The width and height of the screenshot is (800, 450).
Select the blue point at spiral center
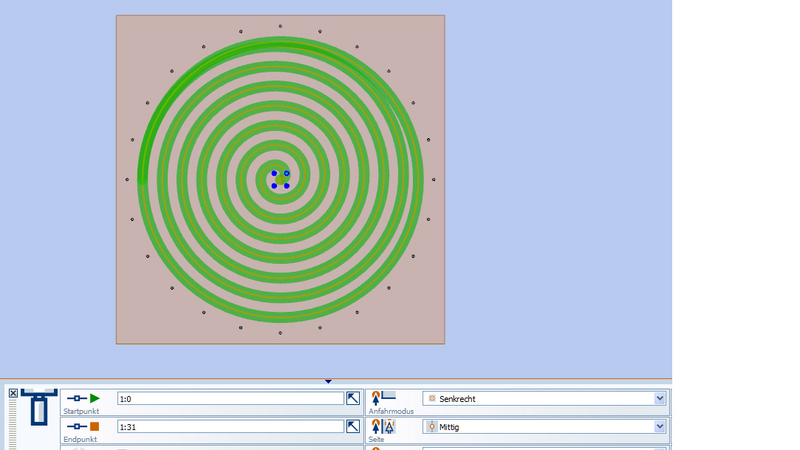286,173
